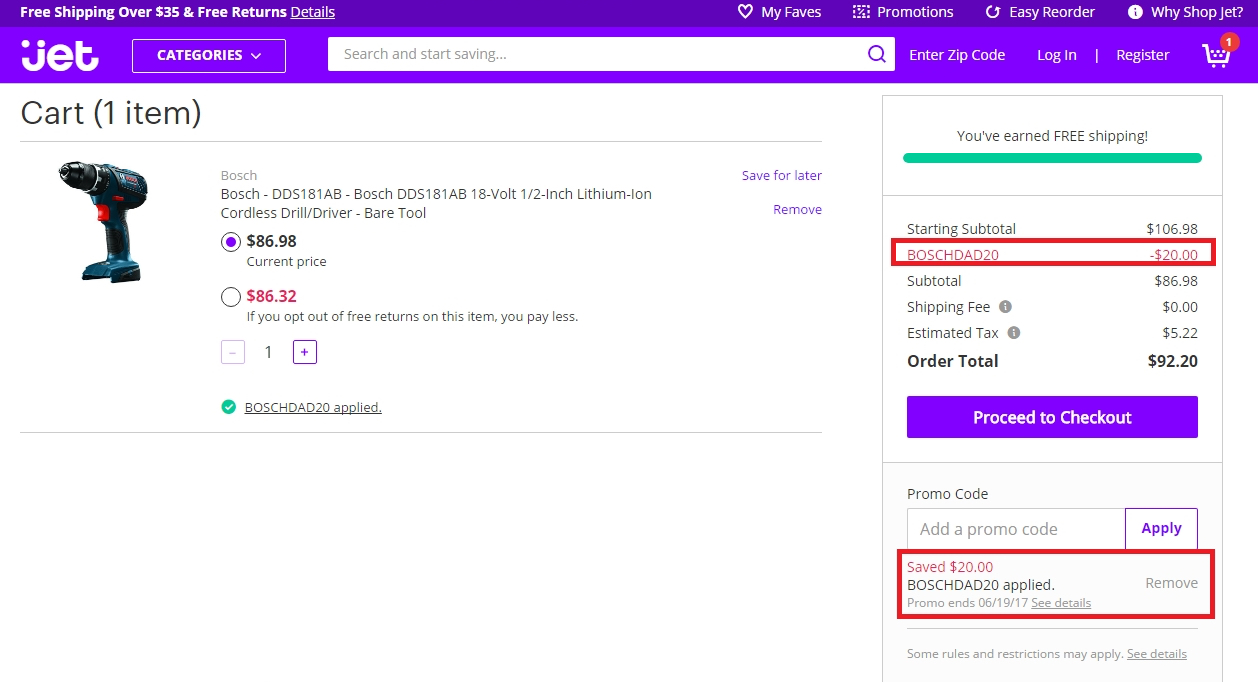
Task: Click the Shipping Fee info icon
Action: [x=1005, y=307]
